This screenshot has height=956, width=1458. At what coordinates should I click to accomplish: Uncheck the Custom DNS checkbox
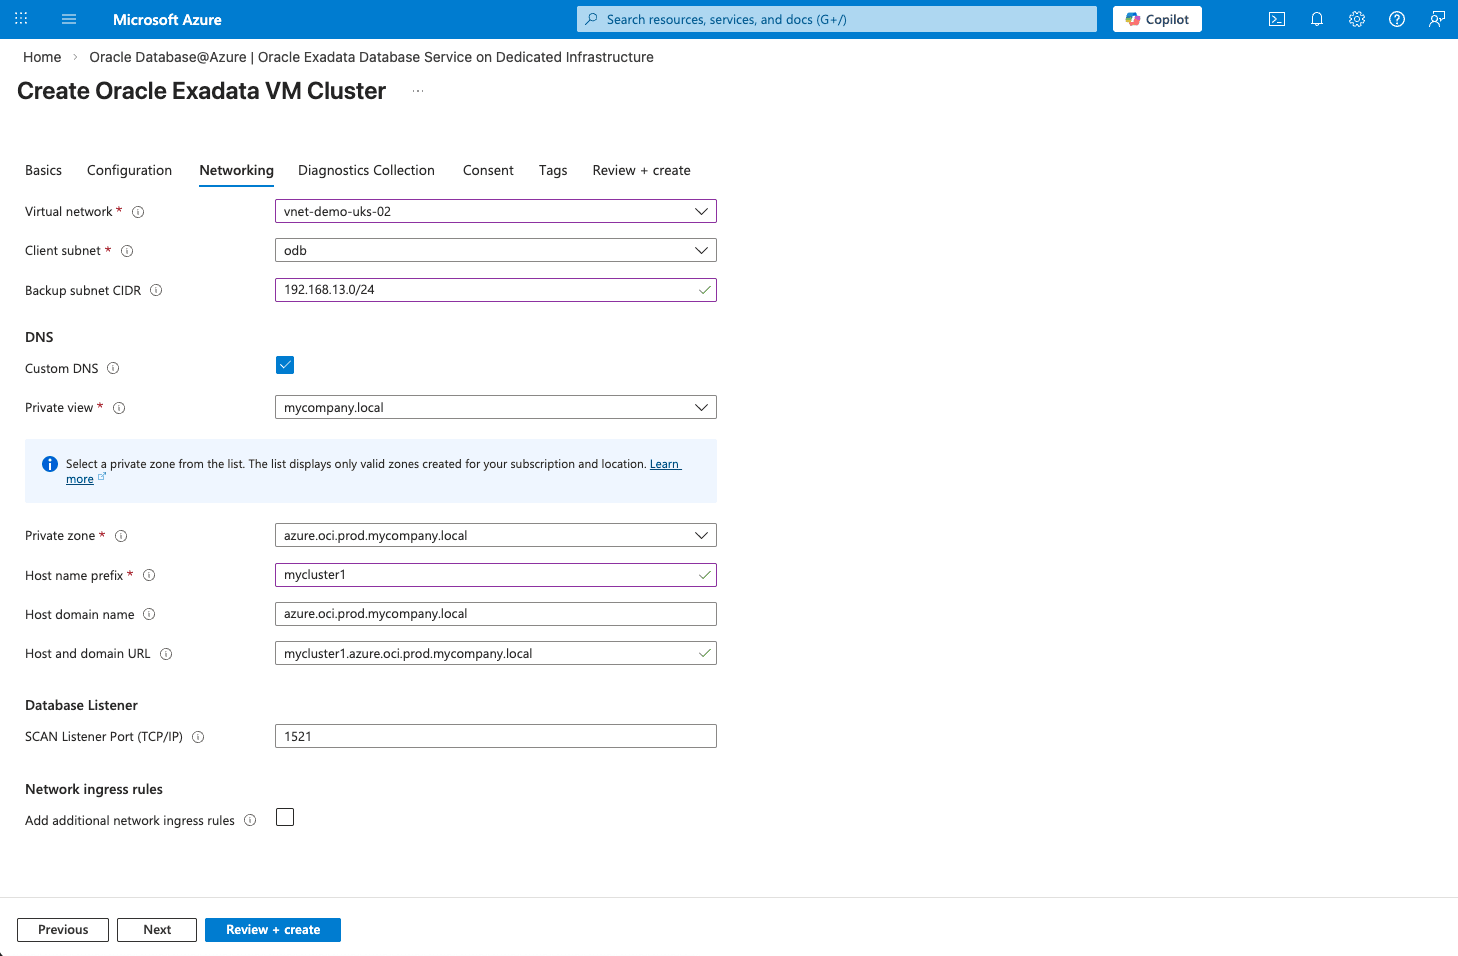pos(285,364)
